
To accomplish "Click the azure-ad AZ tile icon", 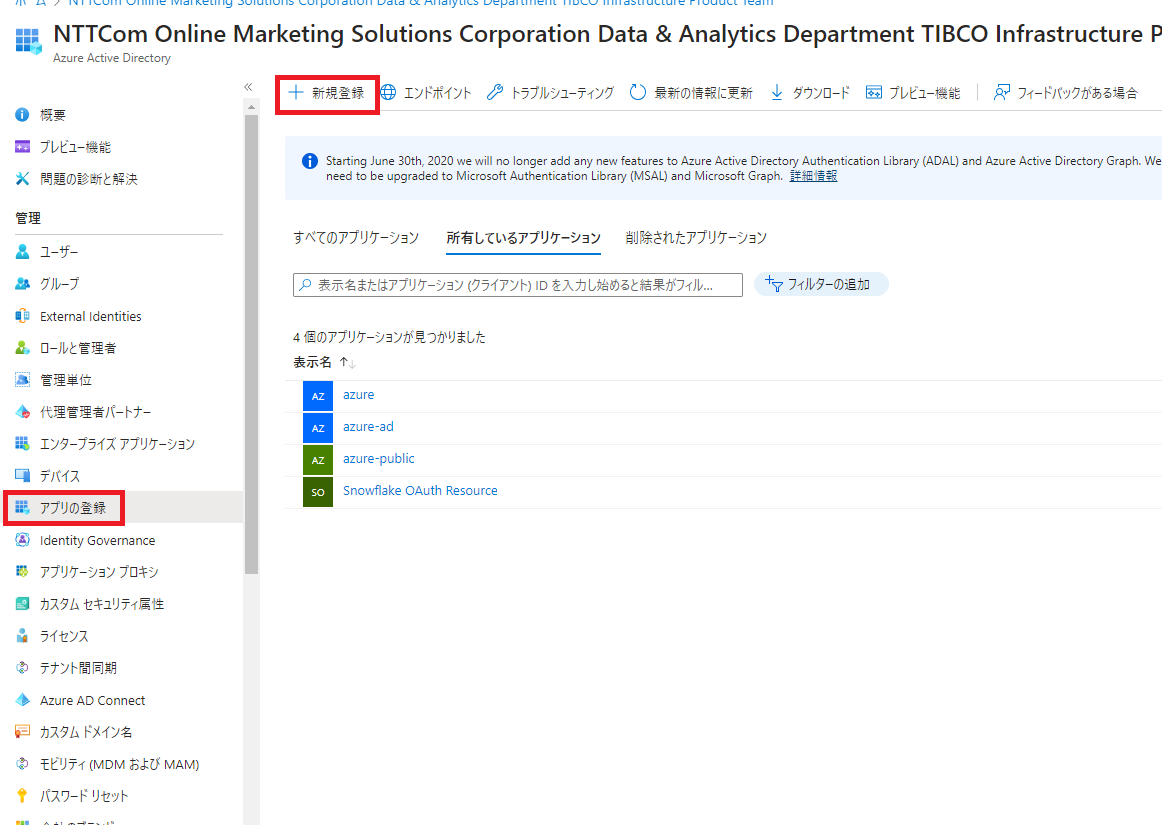I will 318,428.
